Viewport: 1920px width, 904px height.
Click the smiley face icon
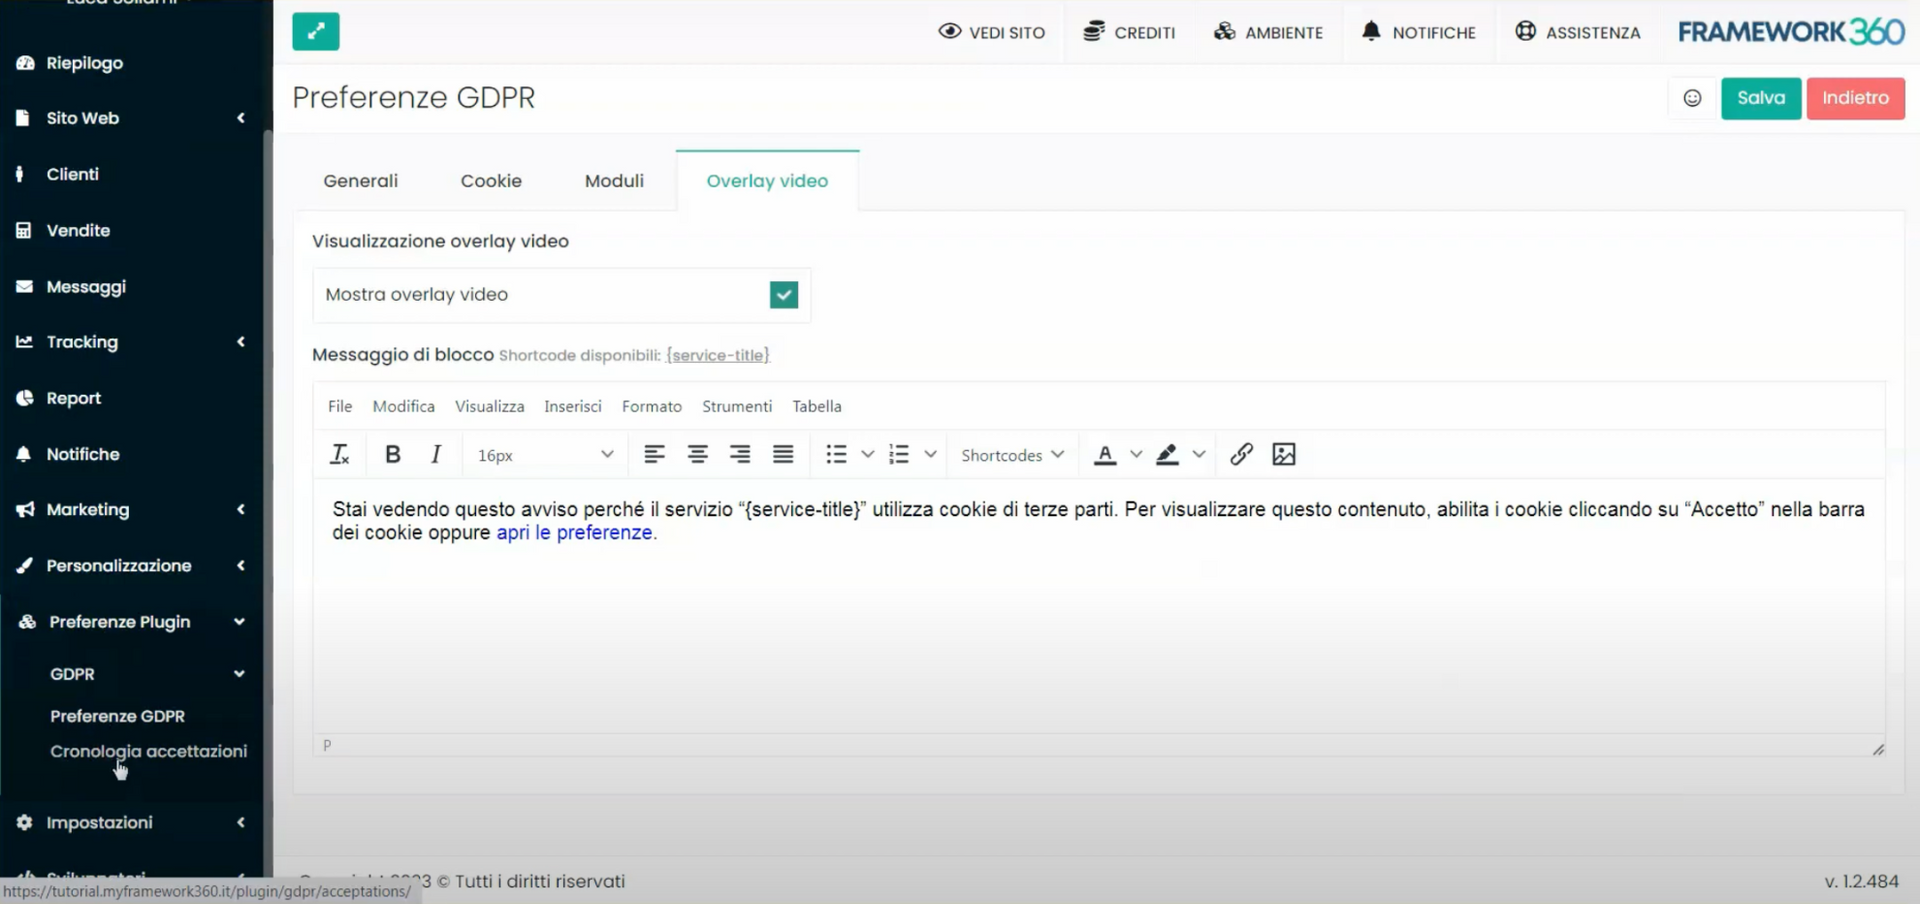tap(1692, 98)
